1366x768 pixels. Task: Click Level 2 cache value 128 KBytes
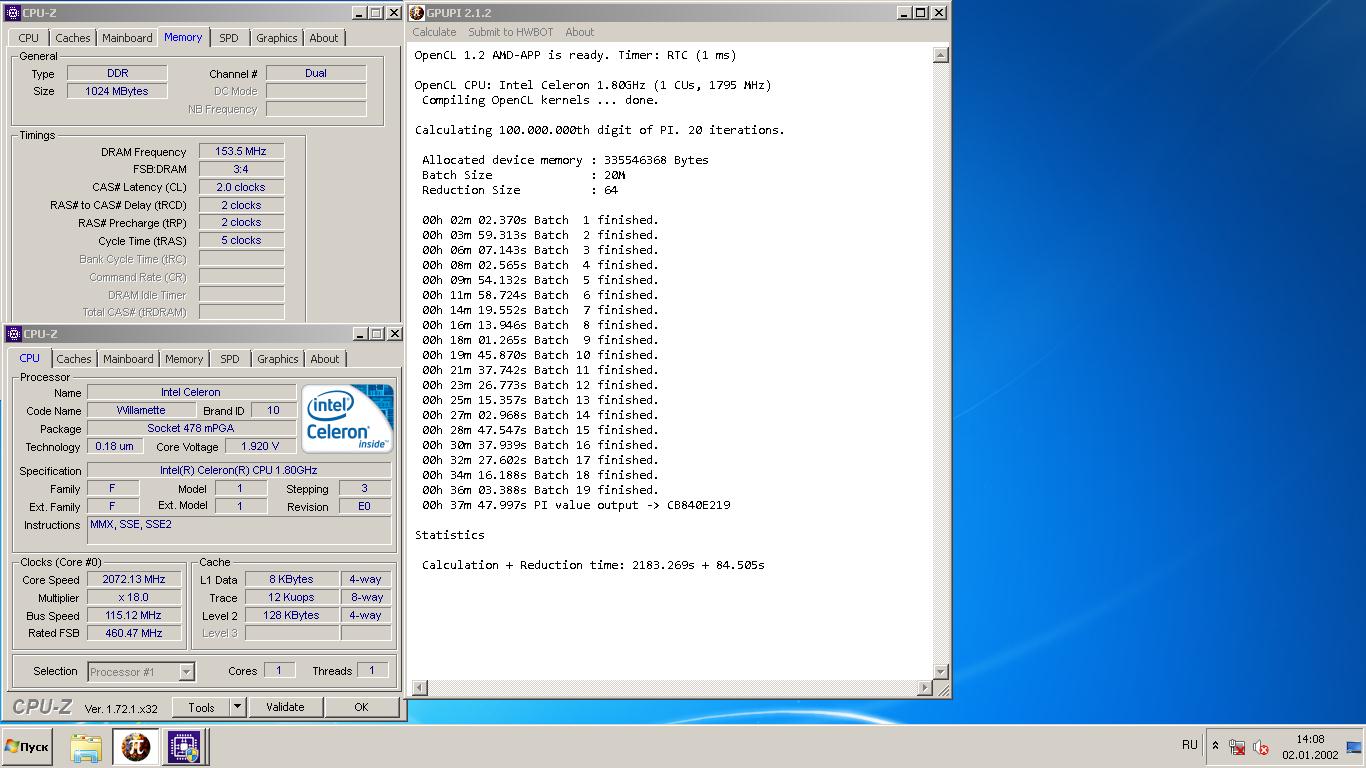291,615
